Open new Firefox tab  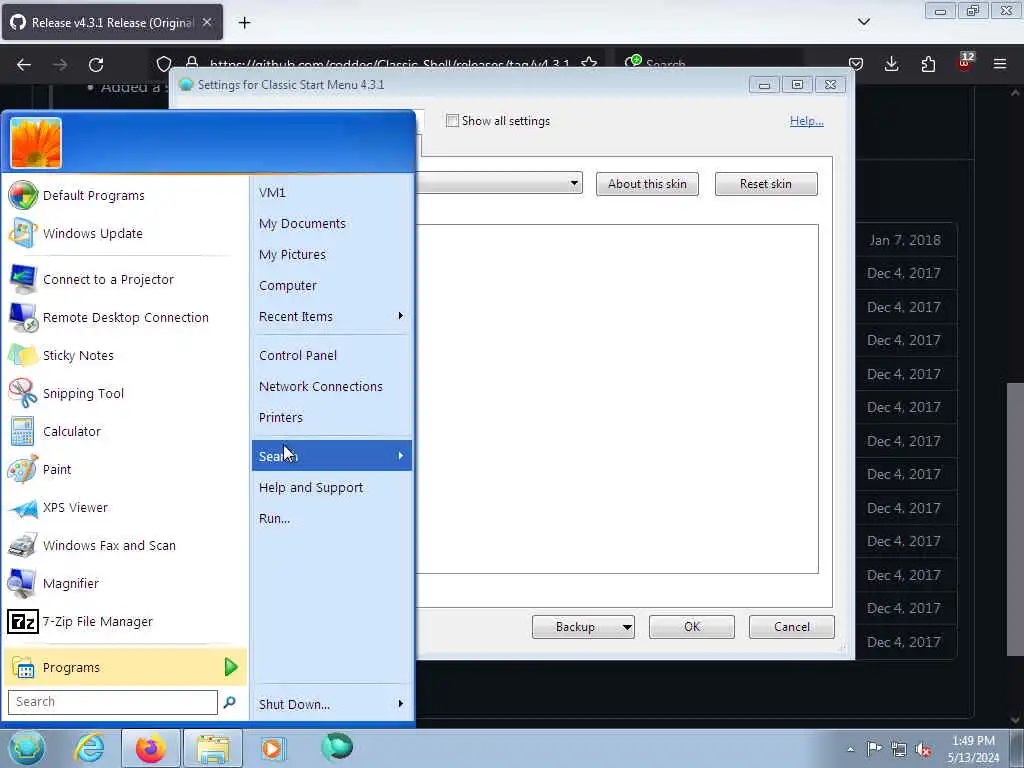(x=244, y=23)
